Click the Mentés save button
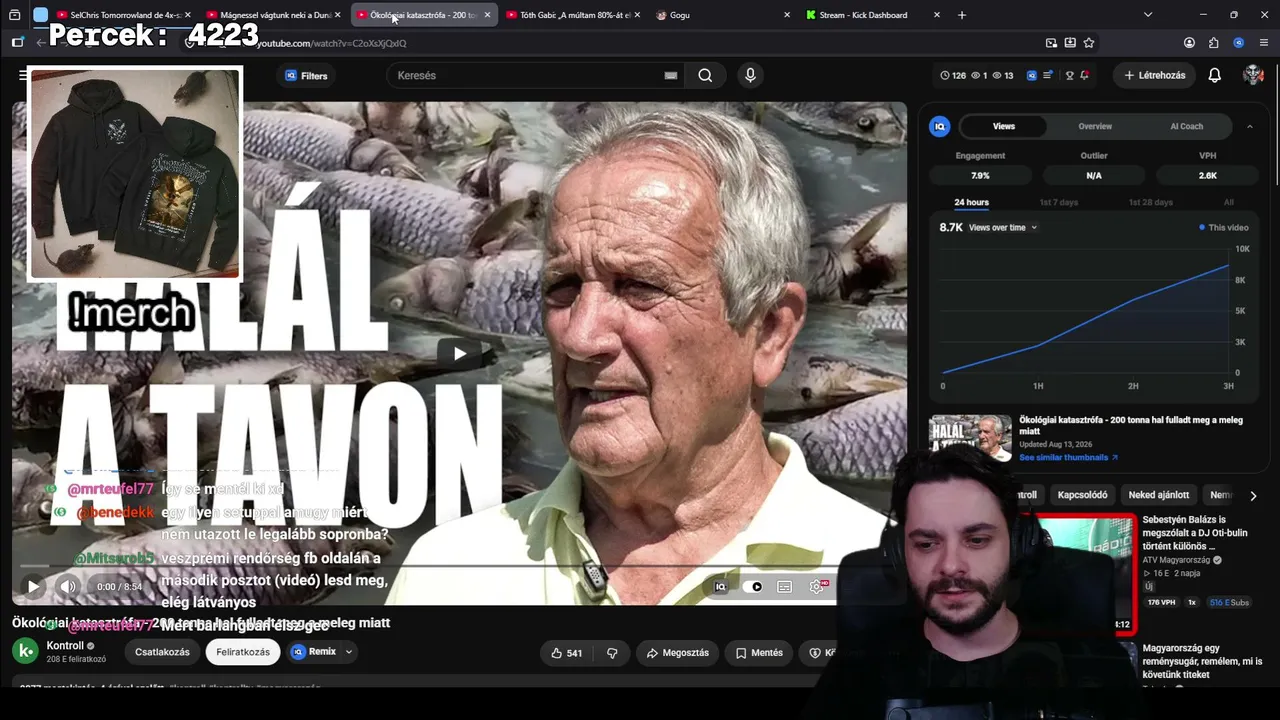 coord(759,653)
